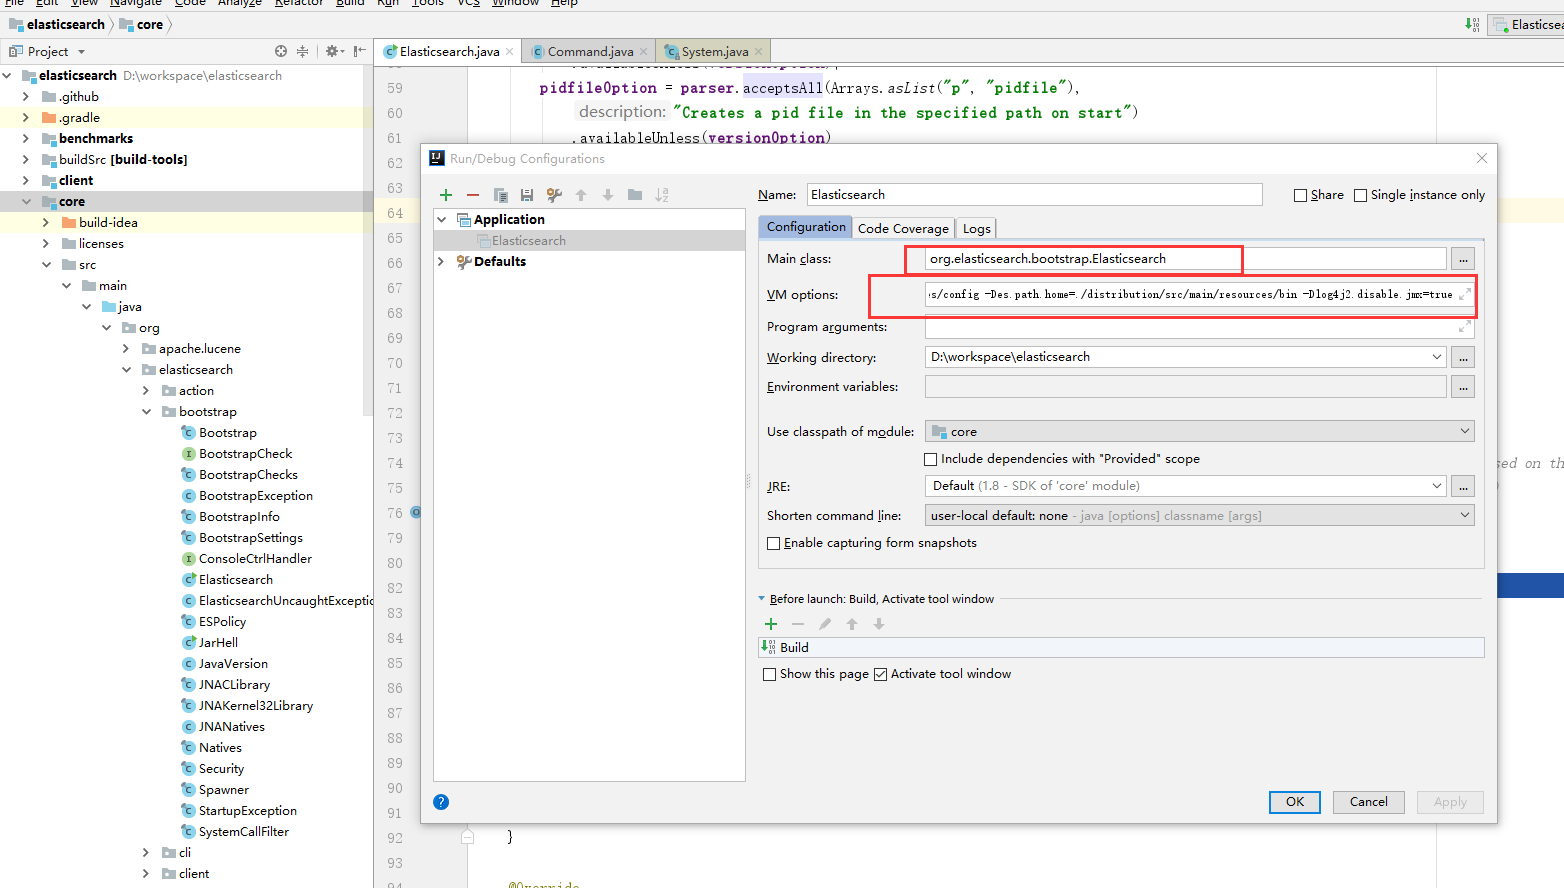The height and width of the screenshot is (888, 1564).
Task: Click the red minus remove configuration icon
Action: tap(473, 195)
